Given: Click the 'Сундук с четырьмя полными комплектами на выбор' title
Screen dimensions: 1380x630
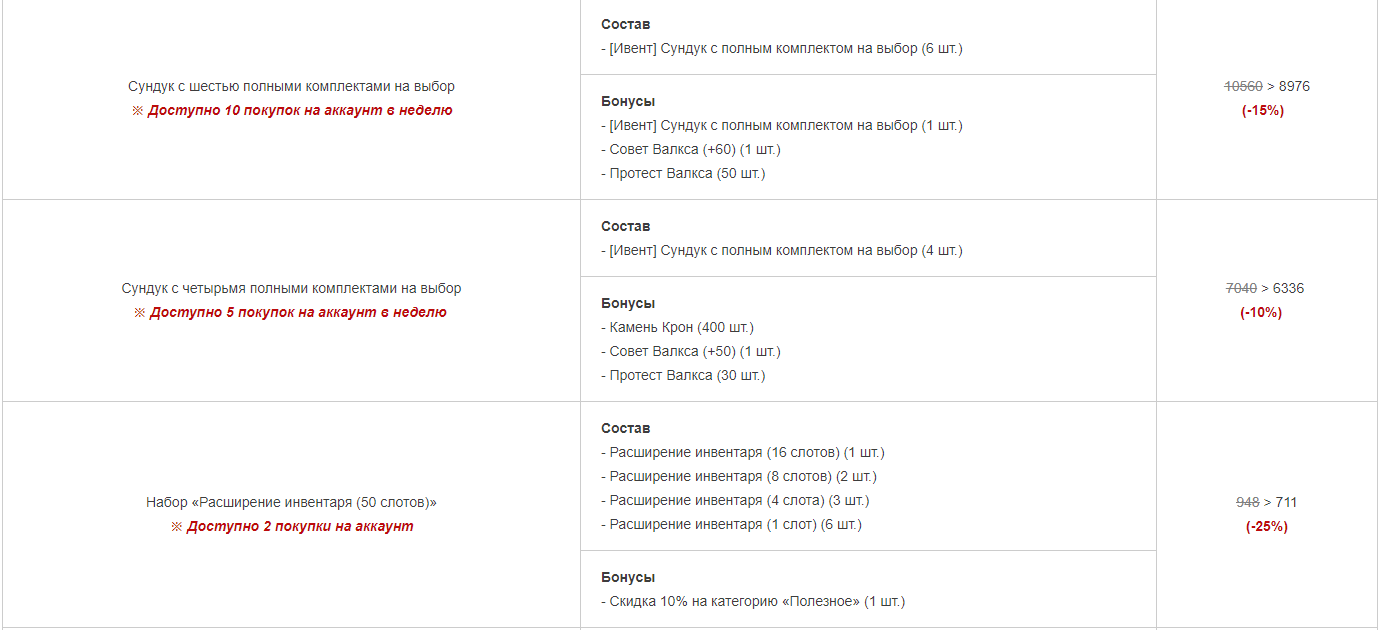Looking at the screenshot, I should 291,289.
